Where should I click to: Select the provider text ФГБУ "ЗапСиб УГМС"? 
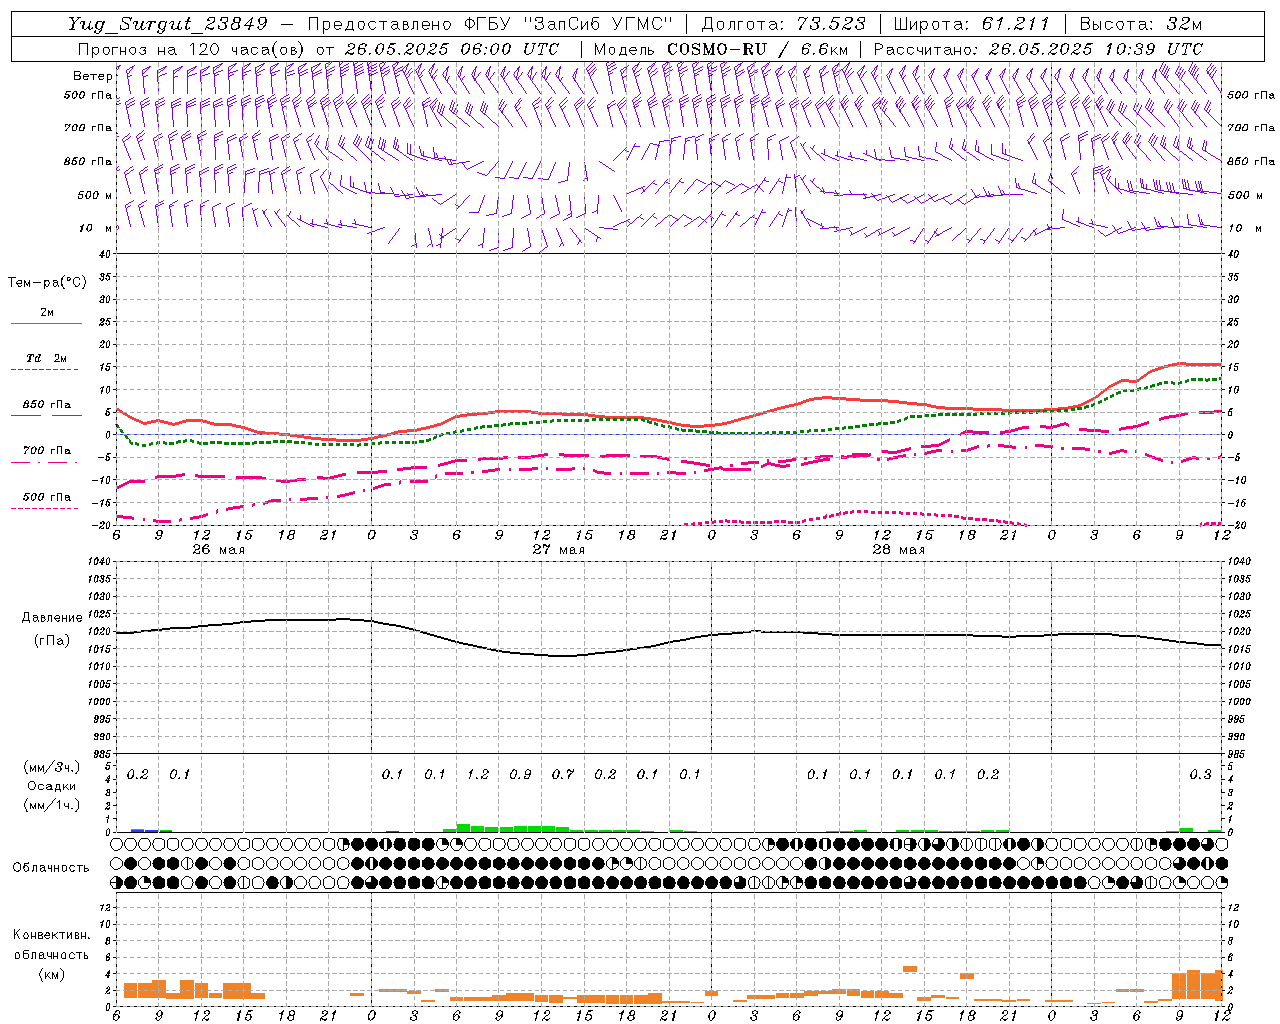point(568,24)
